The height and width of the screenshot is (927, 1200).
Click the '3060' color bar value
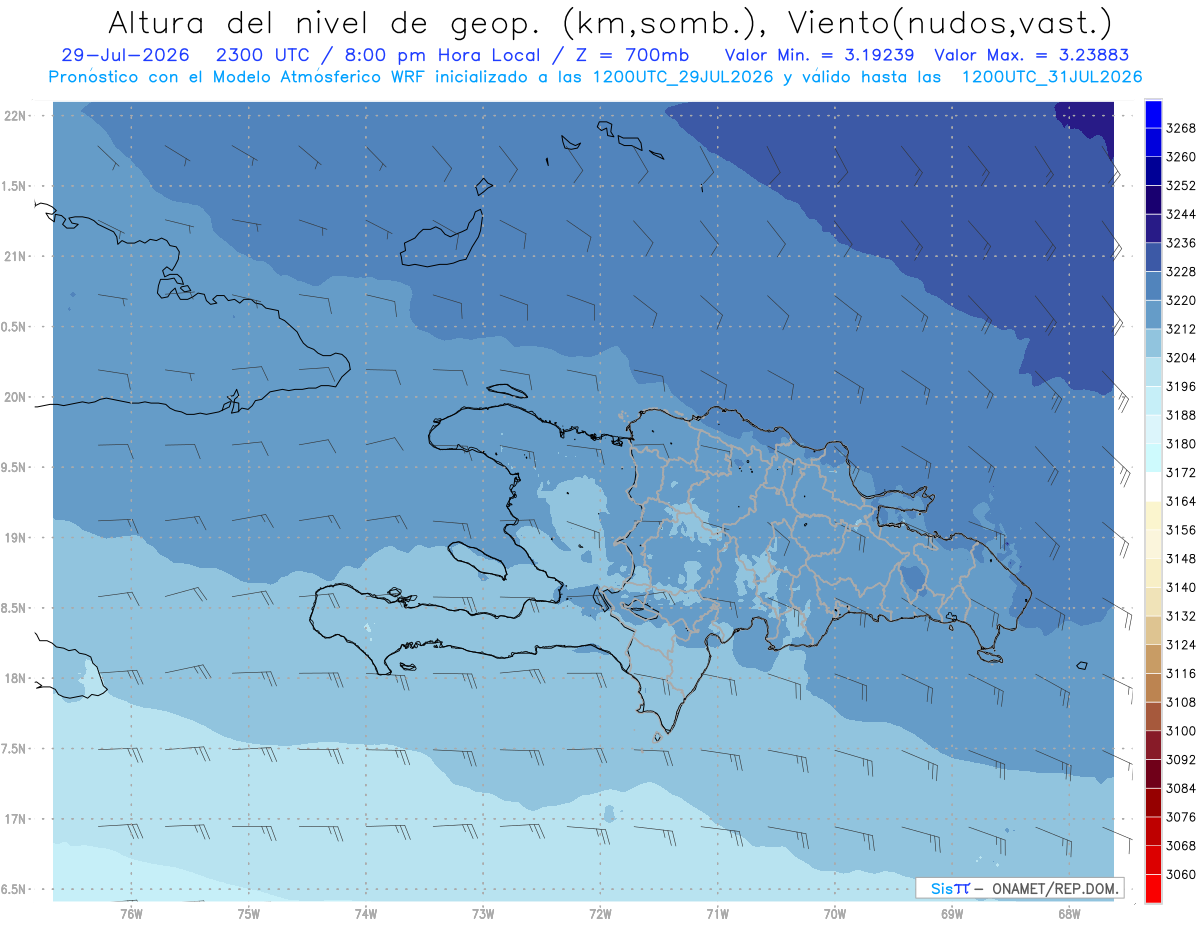pyautogui.click(x=1182, y=874)
